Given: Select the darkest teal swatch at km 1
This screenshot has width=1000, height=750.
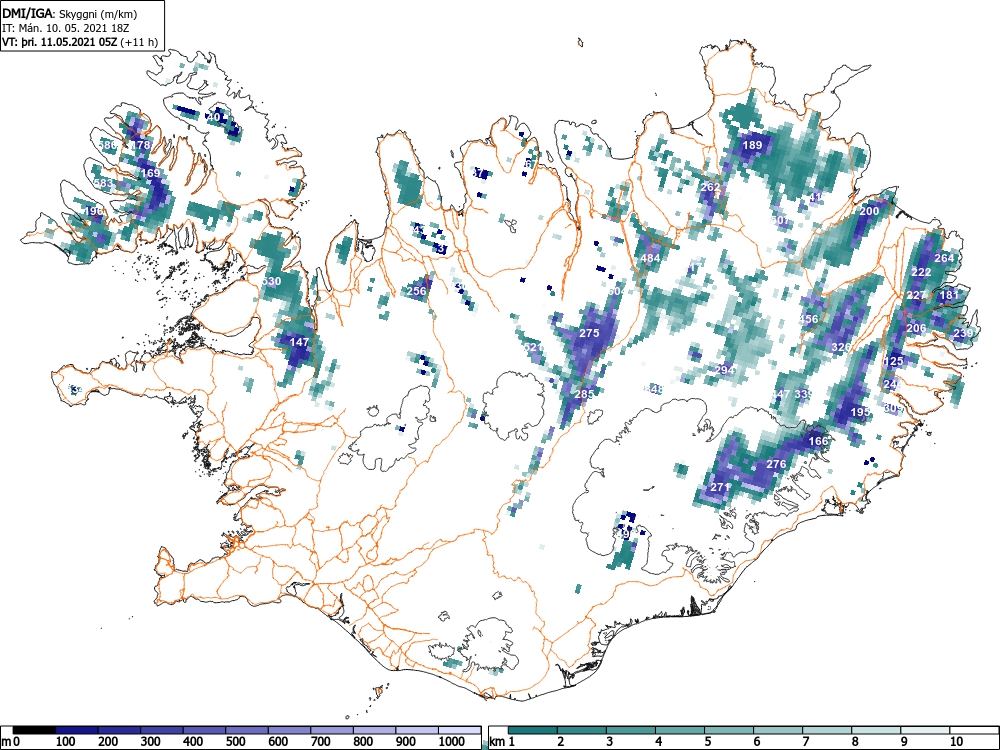Looking at the screenshot, I should click(533, 730).
